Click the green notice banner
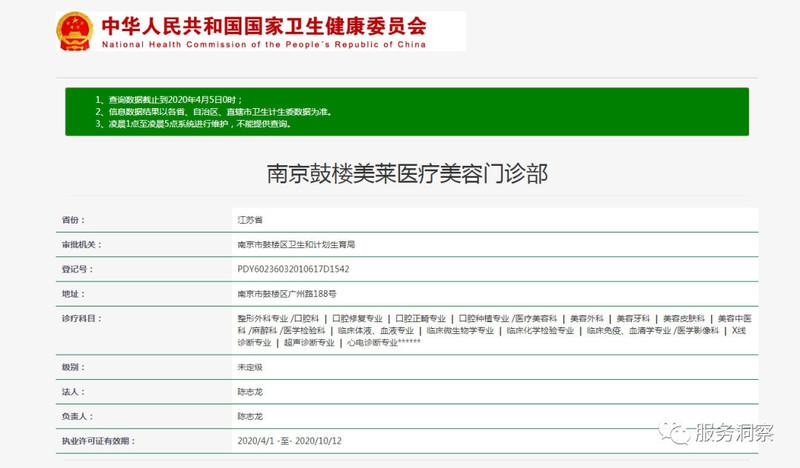The image size is (800, 468). point(406,112)
